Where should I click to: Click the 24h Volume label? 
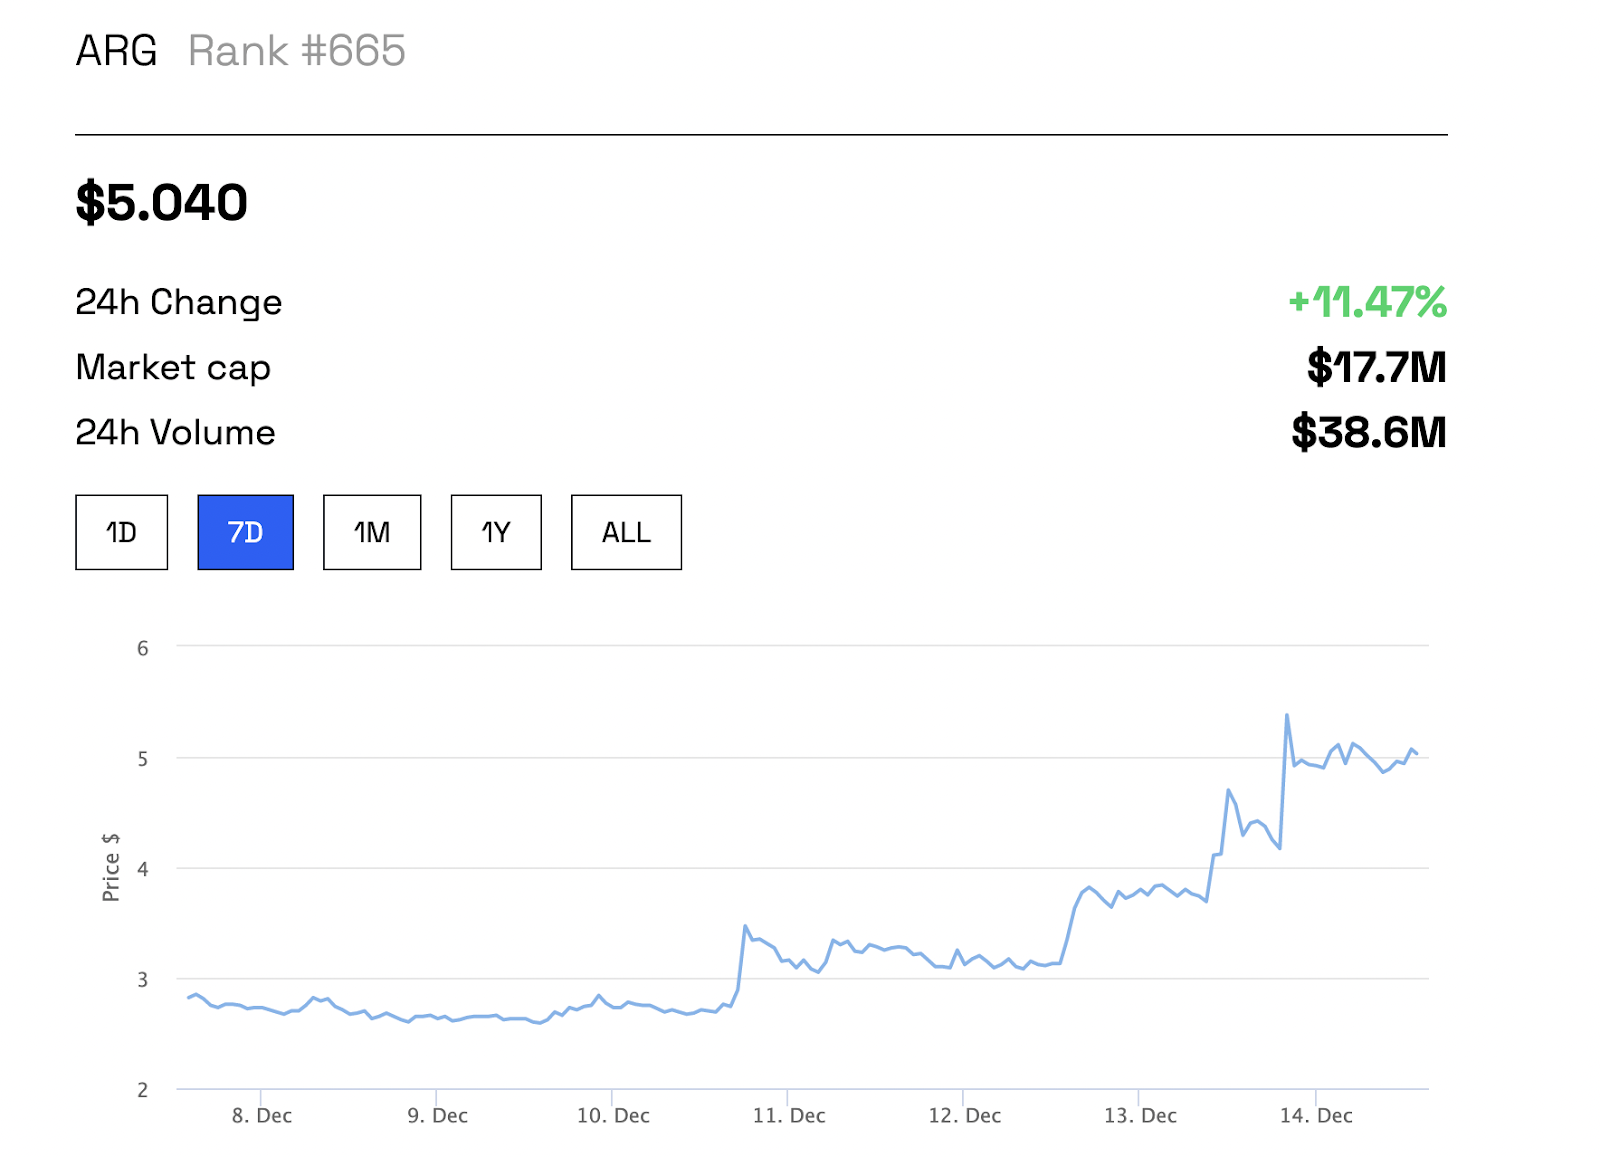click(x=175, y=432)
